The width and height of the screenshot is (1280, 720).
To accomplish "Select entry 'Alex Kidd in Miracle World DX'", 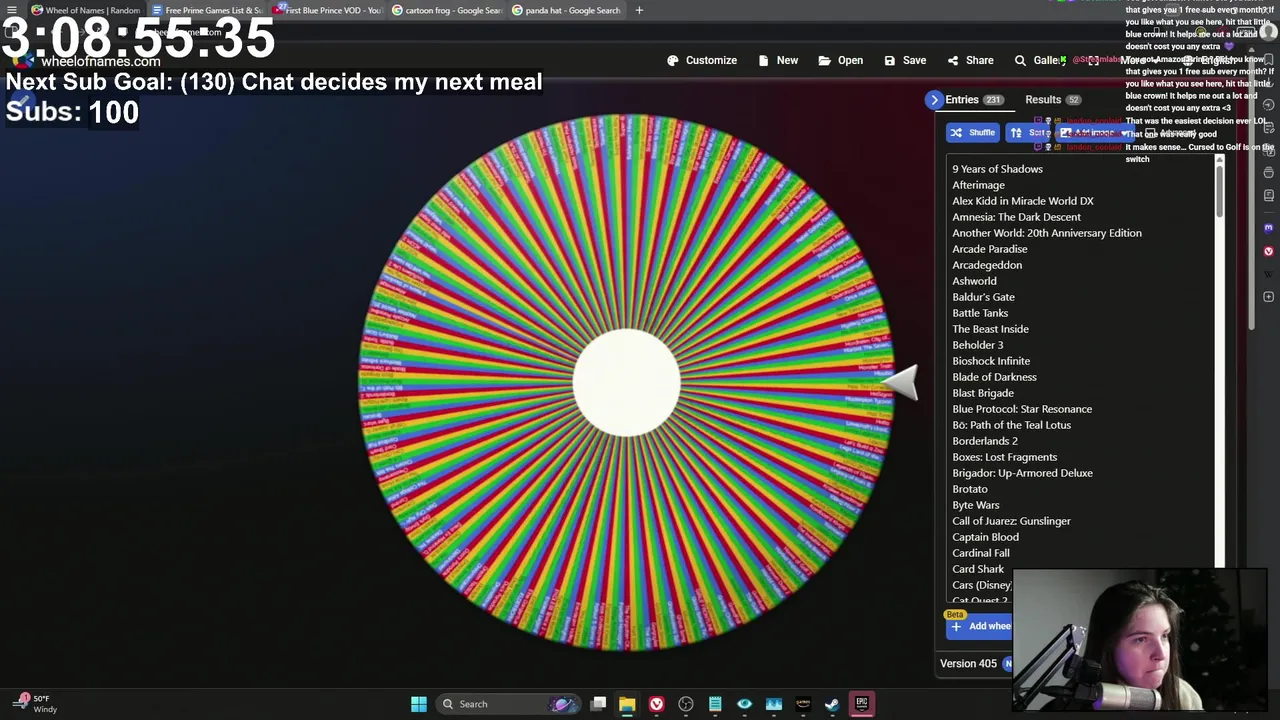I will click(x=1022, y=201).
